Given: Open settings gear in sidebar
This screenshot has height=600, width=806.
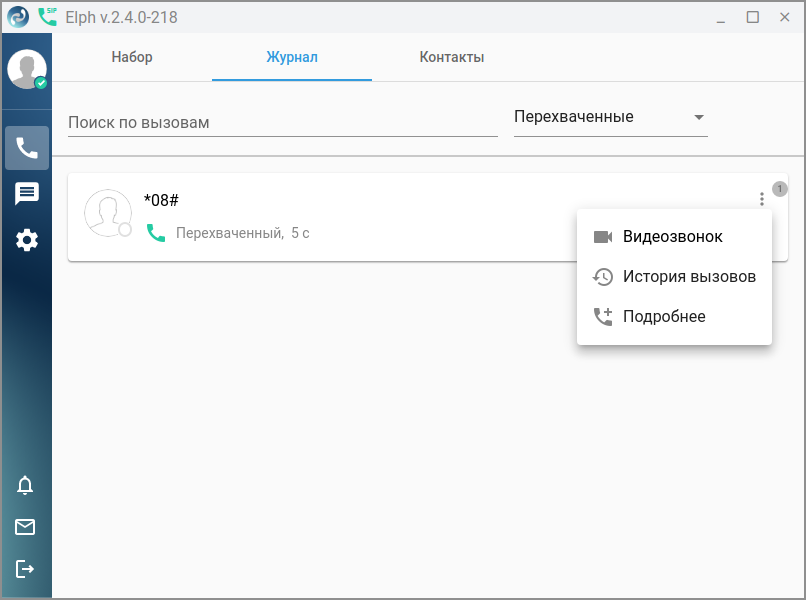Looking at the screenshot, I should [x=27, y=240].
